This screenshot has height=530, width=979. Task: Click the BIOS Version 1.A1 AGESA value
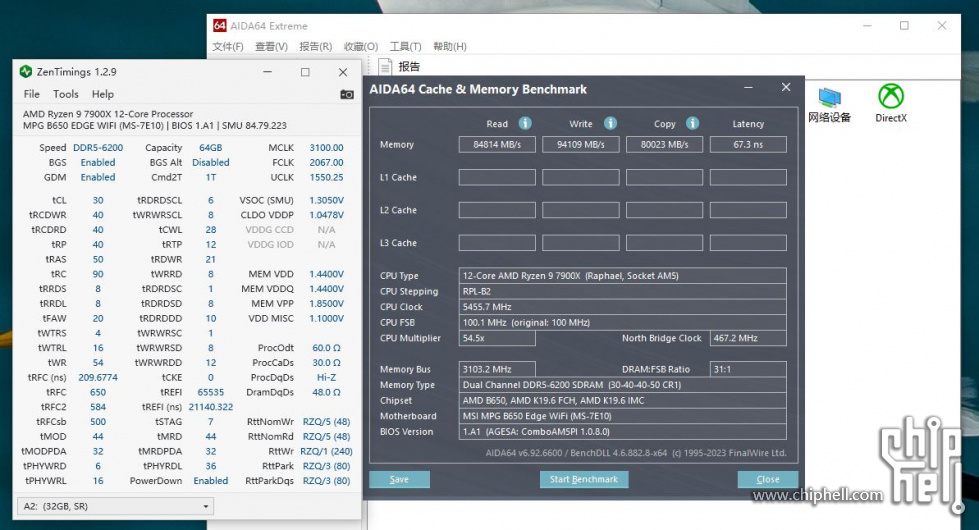(622, 432)
